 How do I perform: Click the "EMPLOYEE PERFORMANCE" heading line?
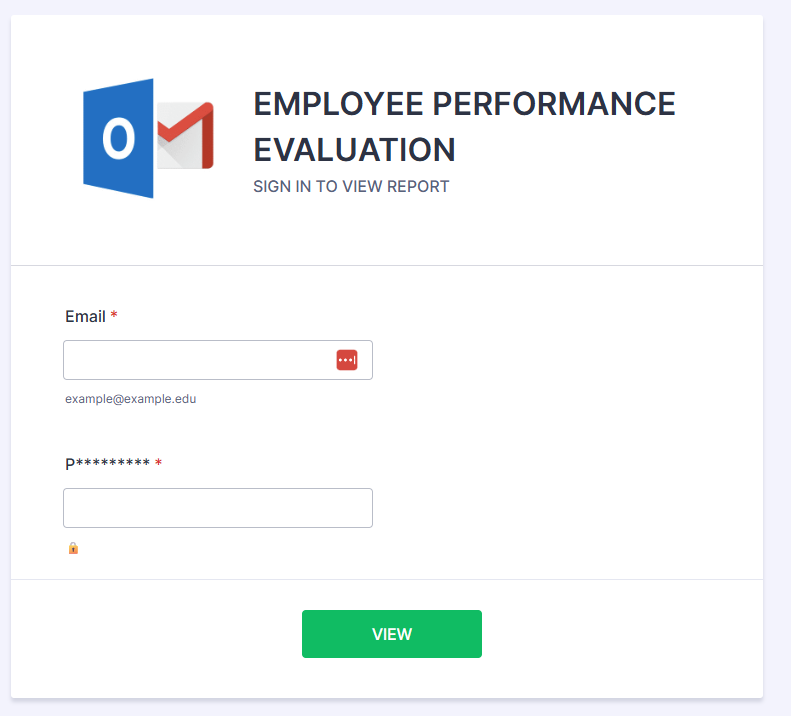[464, 103]
